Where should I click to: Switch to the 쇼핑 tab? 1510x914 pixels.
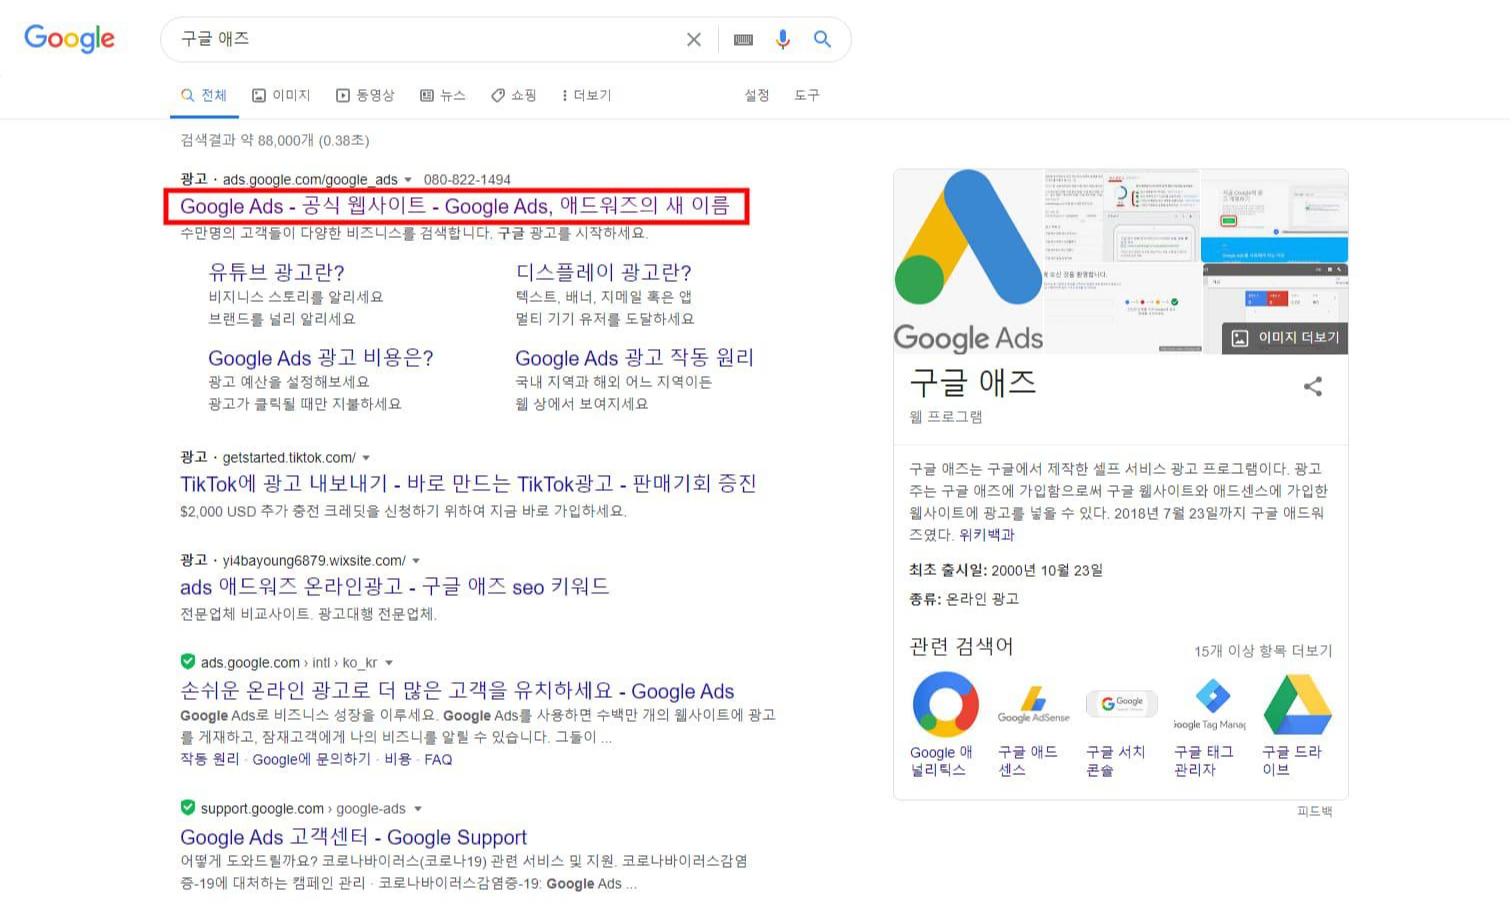[514, 95]
